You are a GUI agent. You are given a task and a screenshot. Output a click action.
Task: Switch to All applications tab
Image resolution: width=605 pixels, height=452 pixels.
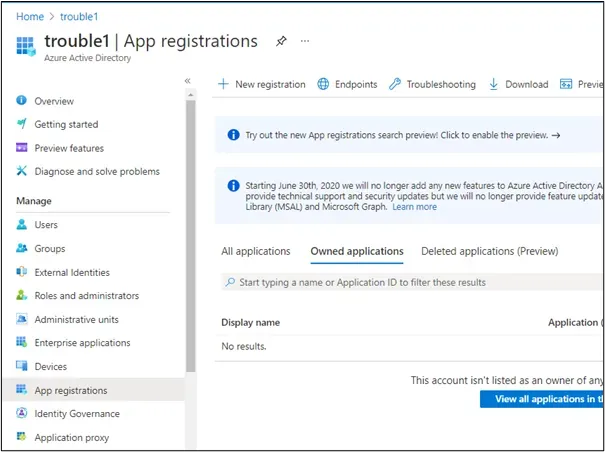[256, 251]
